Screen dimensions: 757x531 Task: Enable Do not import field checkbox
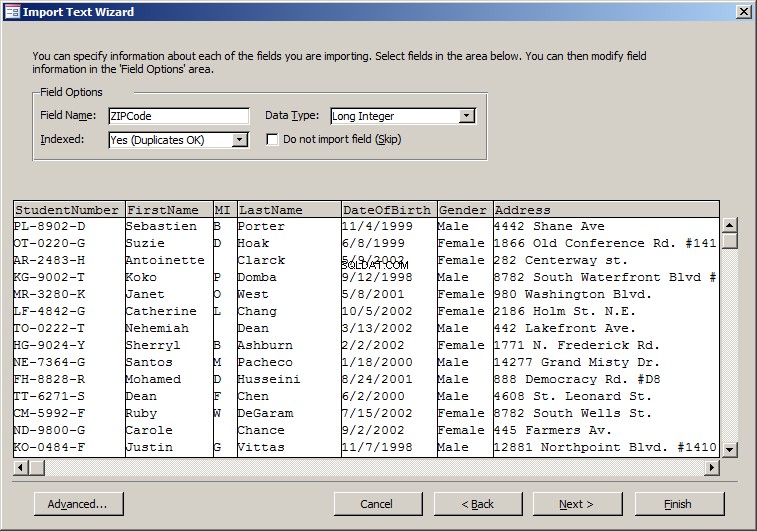tap(272, 140)
